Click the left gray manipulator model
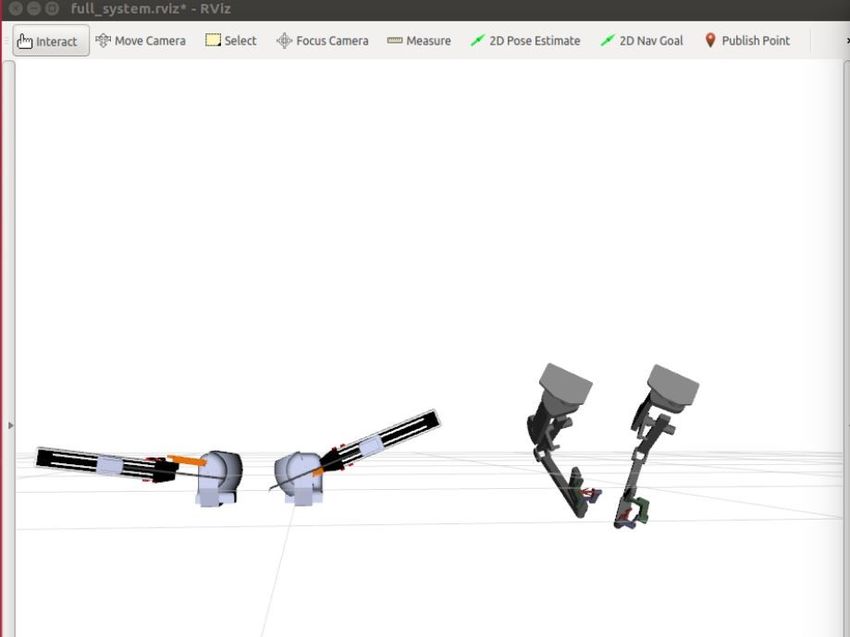Viewport: 850px width, 637px height. (564, 440)
